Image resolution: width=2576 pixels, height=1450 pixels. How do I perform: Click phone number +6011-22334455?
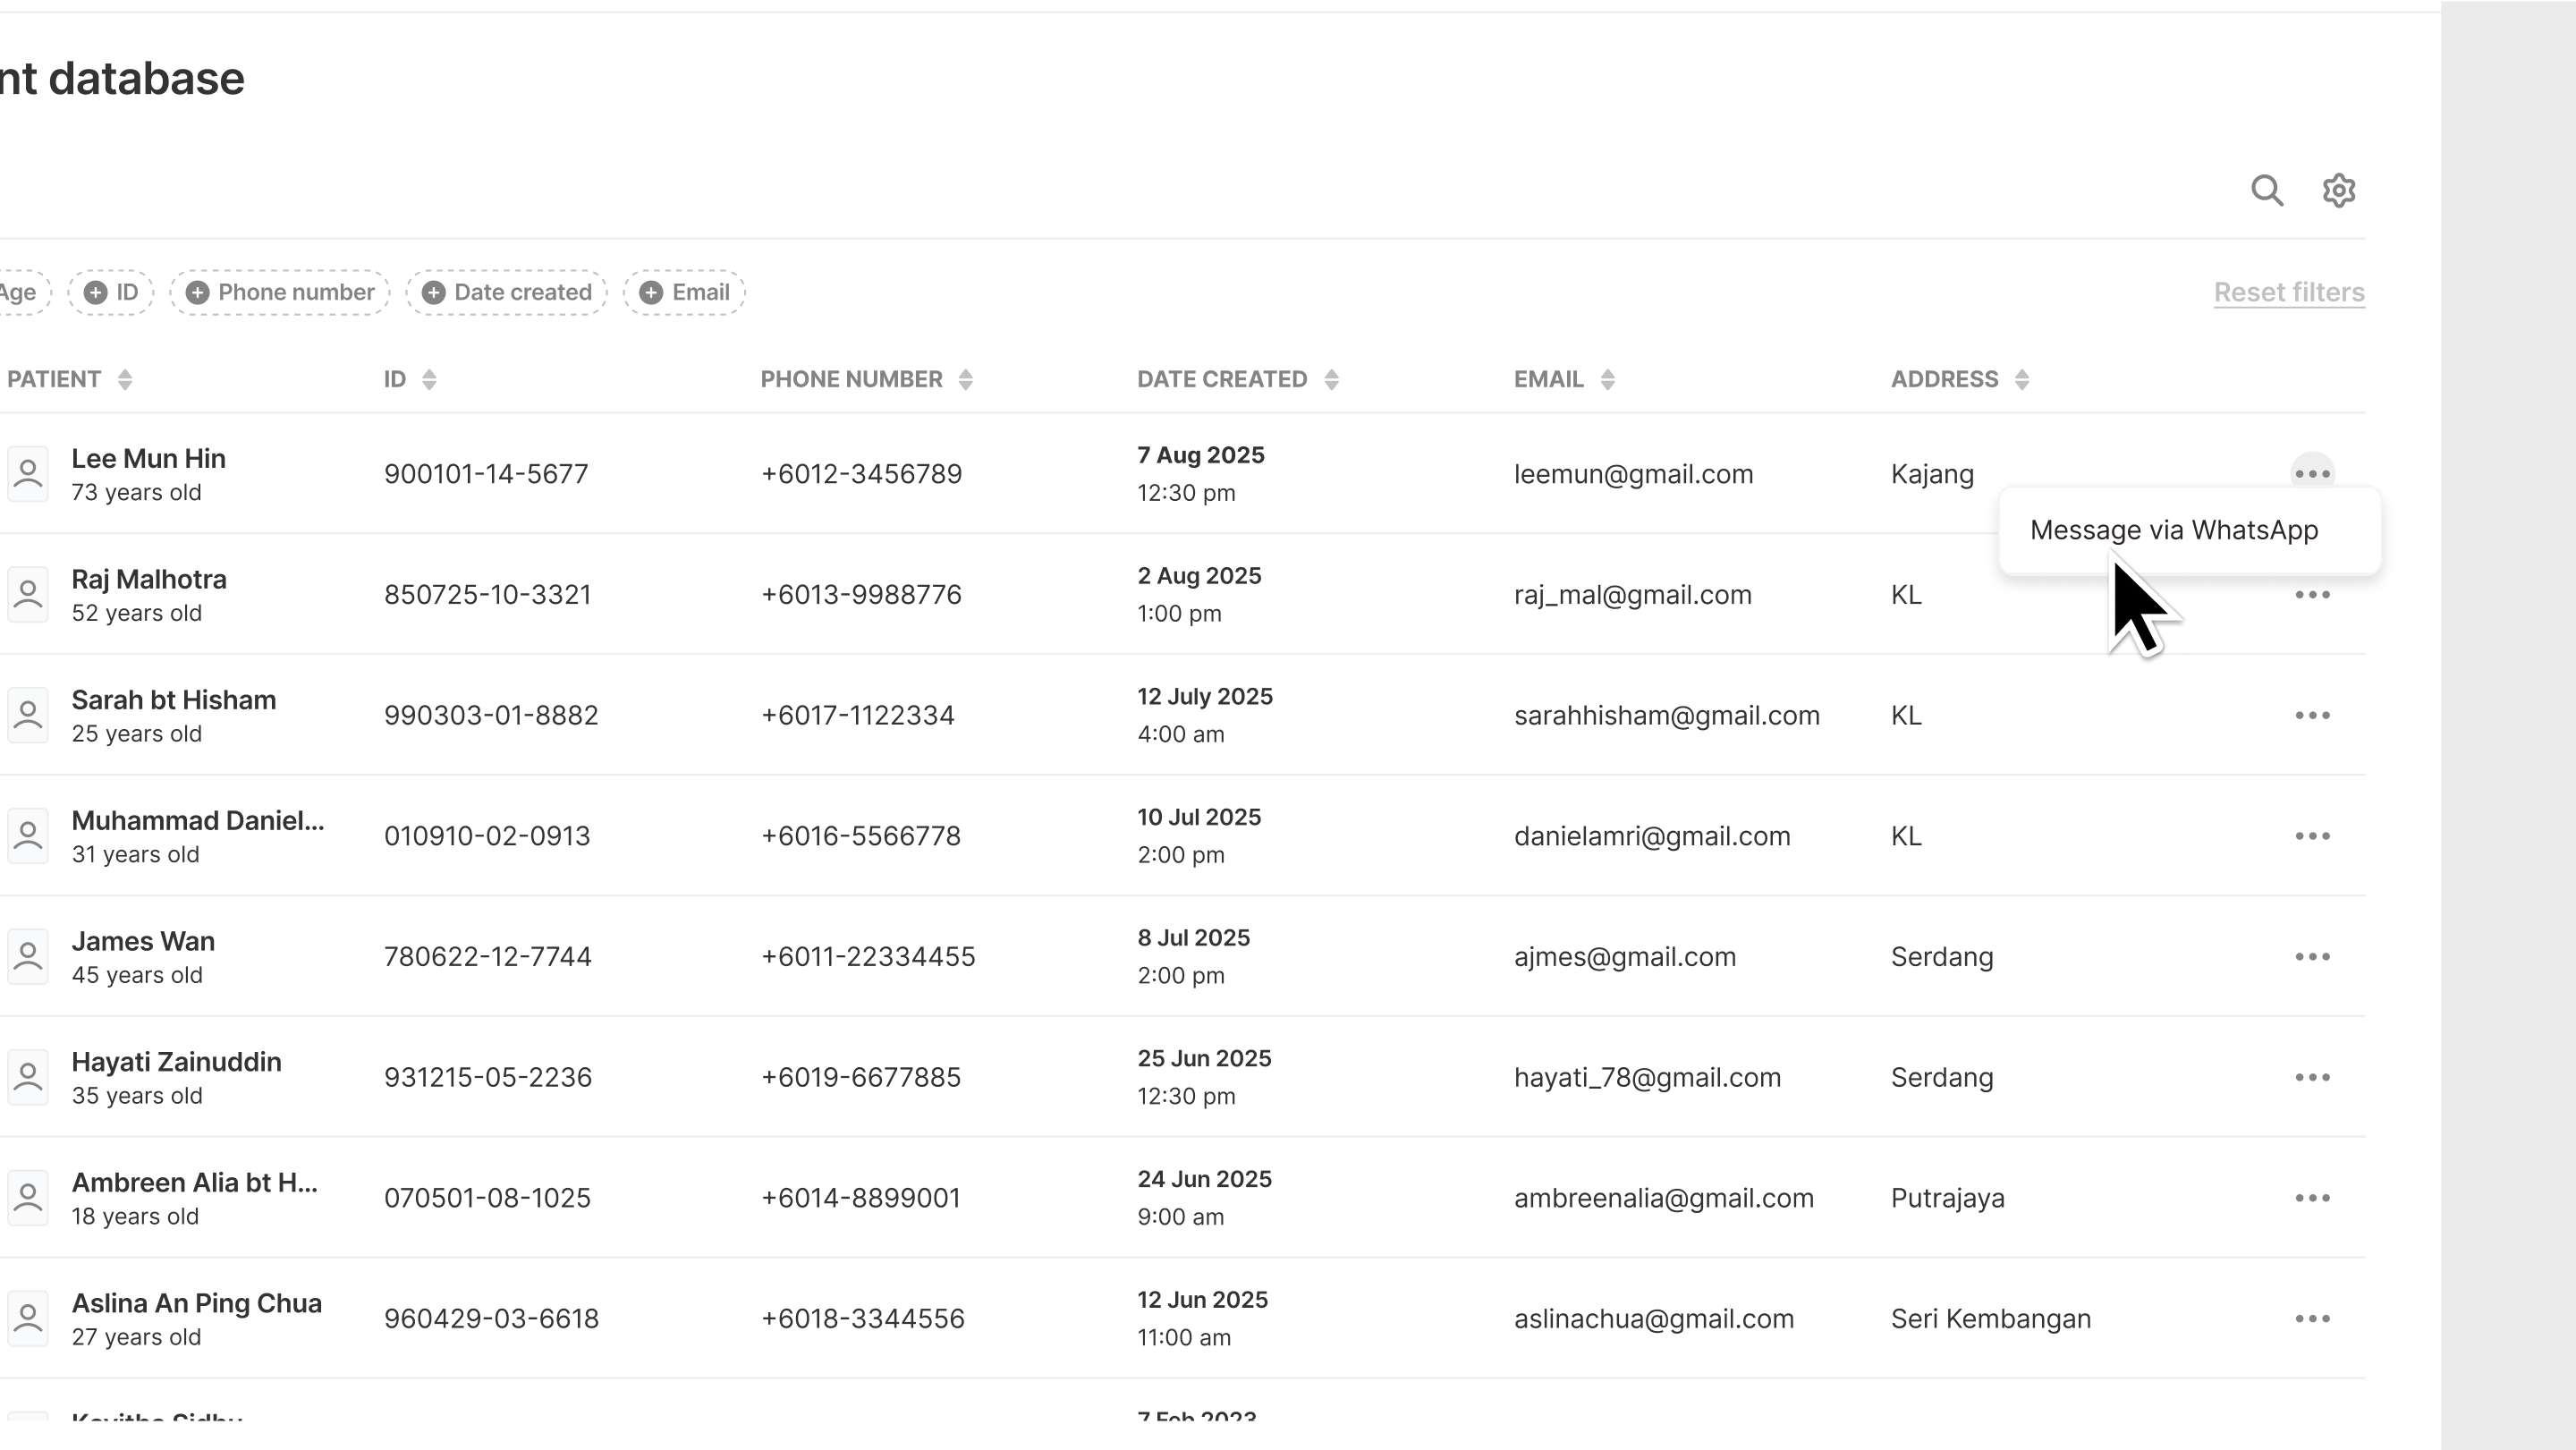coord(868,957)
